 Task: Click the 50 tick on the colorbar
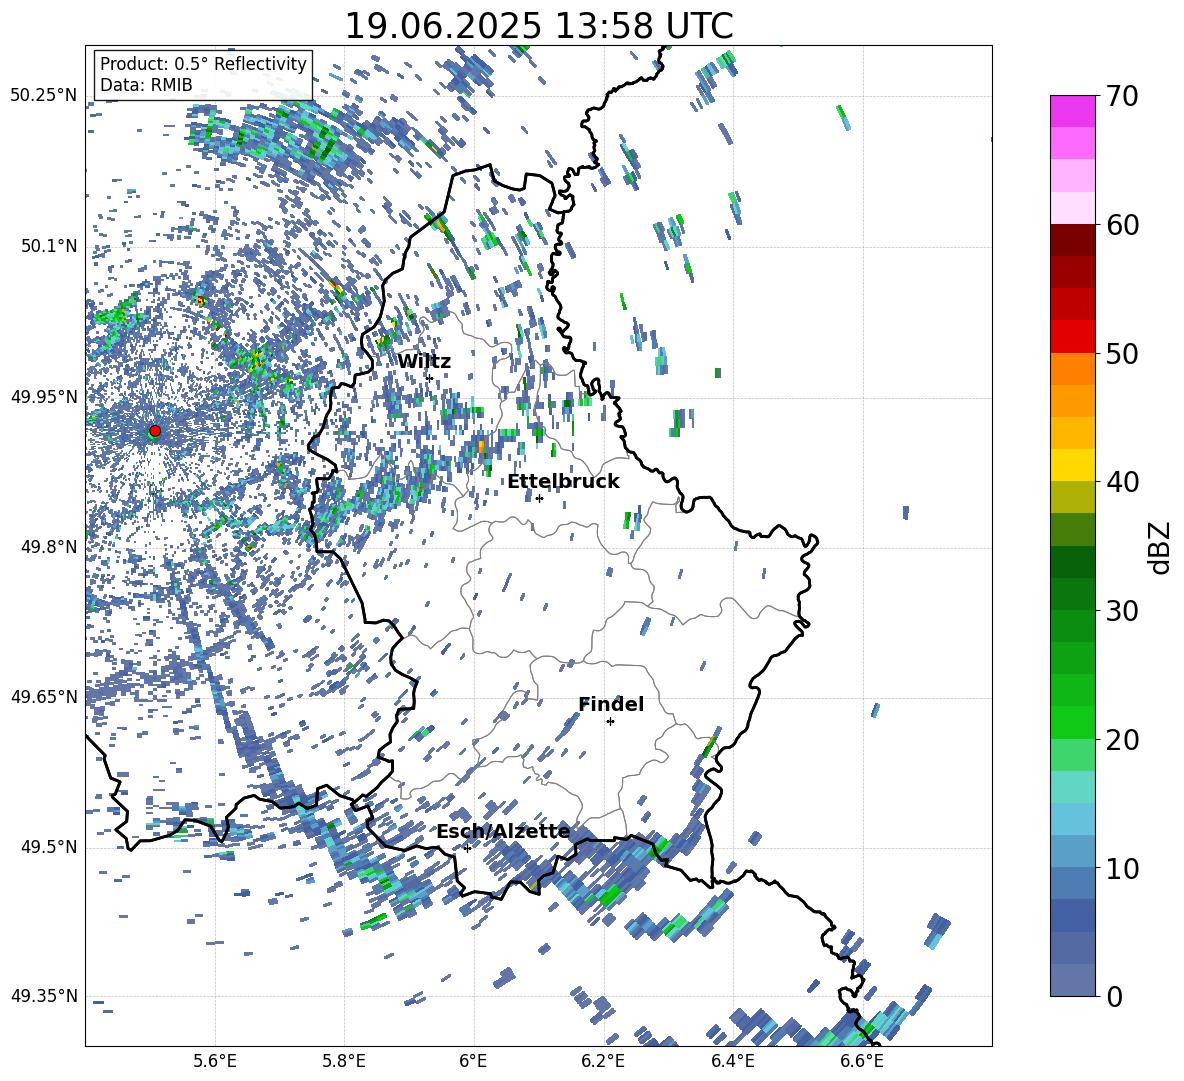(x=1122, y=353)
